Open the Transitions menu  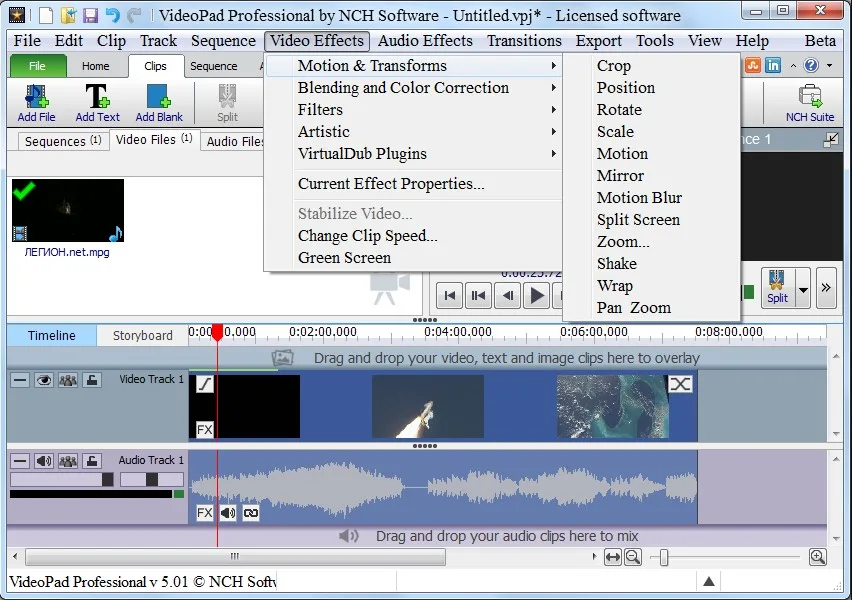[524, 41]
